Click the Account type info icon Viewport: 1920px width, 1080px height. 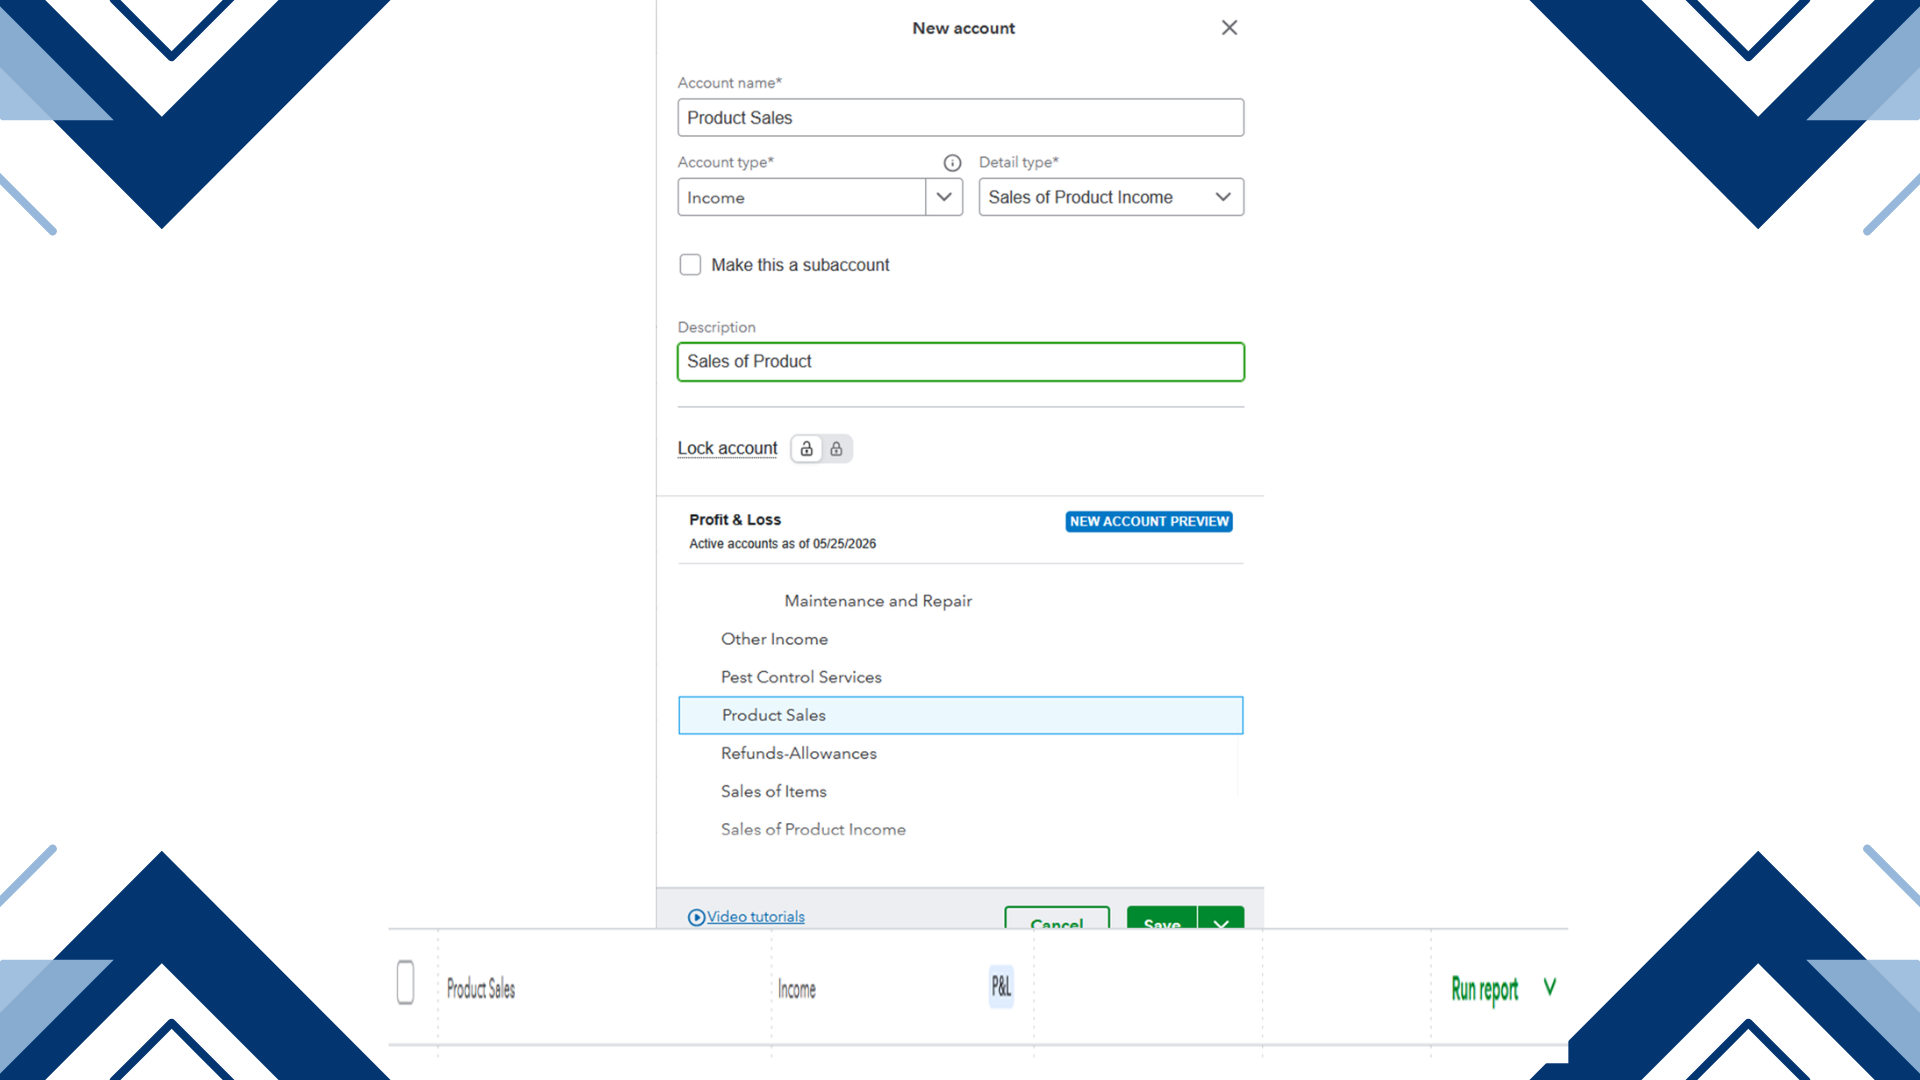(952, 163)
